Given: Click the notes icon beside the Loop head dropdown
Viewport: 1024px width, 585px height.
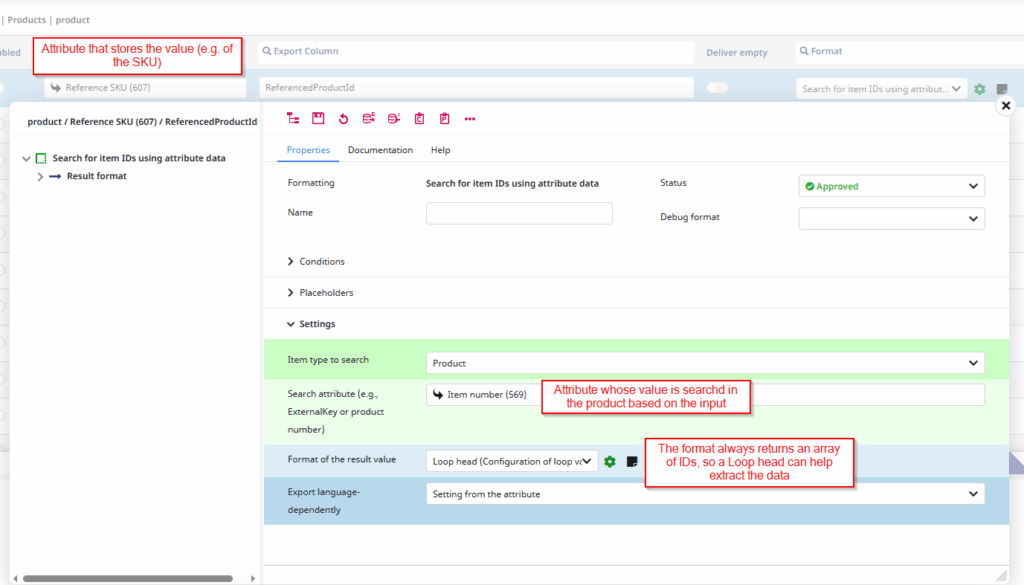Looking at the screenshot, I should [x=632, y=461].
